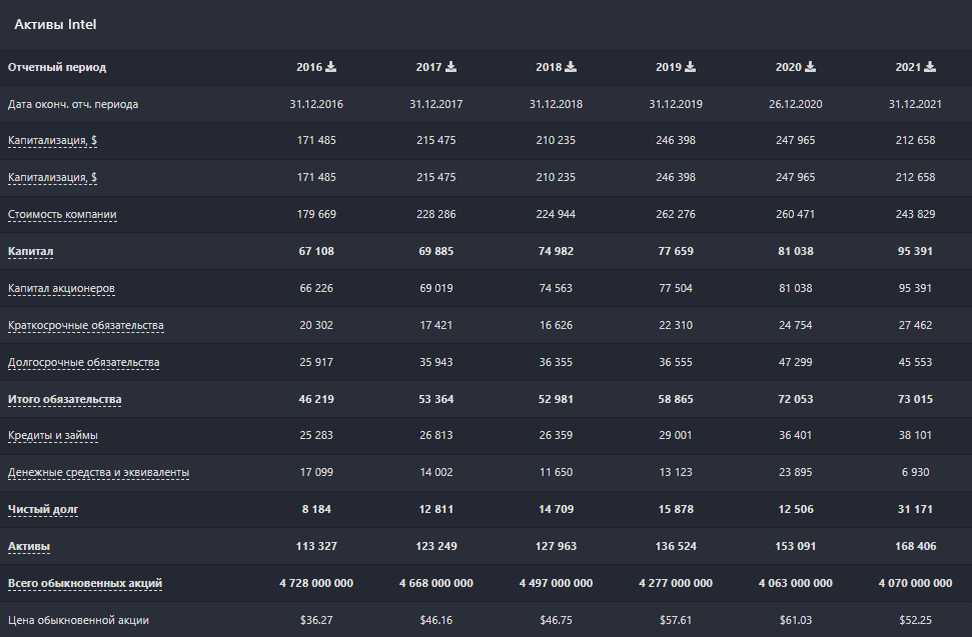Screen dimensions: 972x637
Task: Select the date 26.12.2020
Action: pos(795,104)
